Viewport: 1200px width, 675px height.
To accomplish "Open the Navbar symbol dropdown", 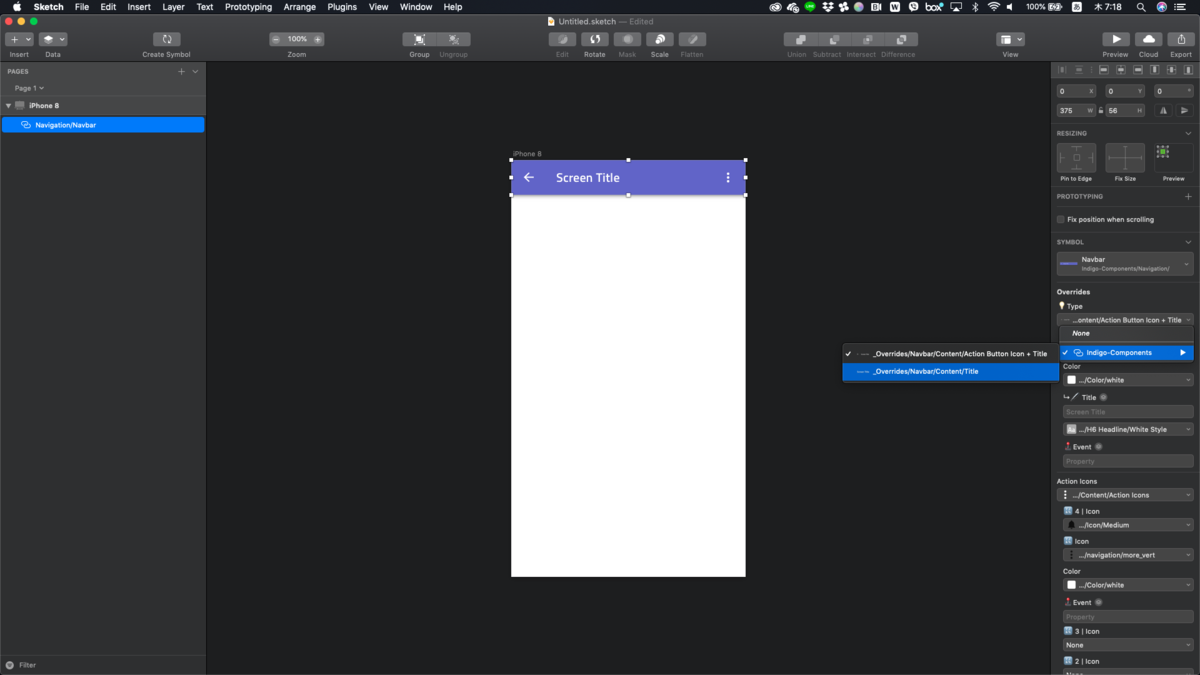I will tap(1125, 264).
